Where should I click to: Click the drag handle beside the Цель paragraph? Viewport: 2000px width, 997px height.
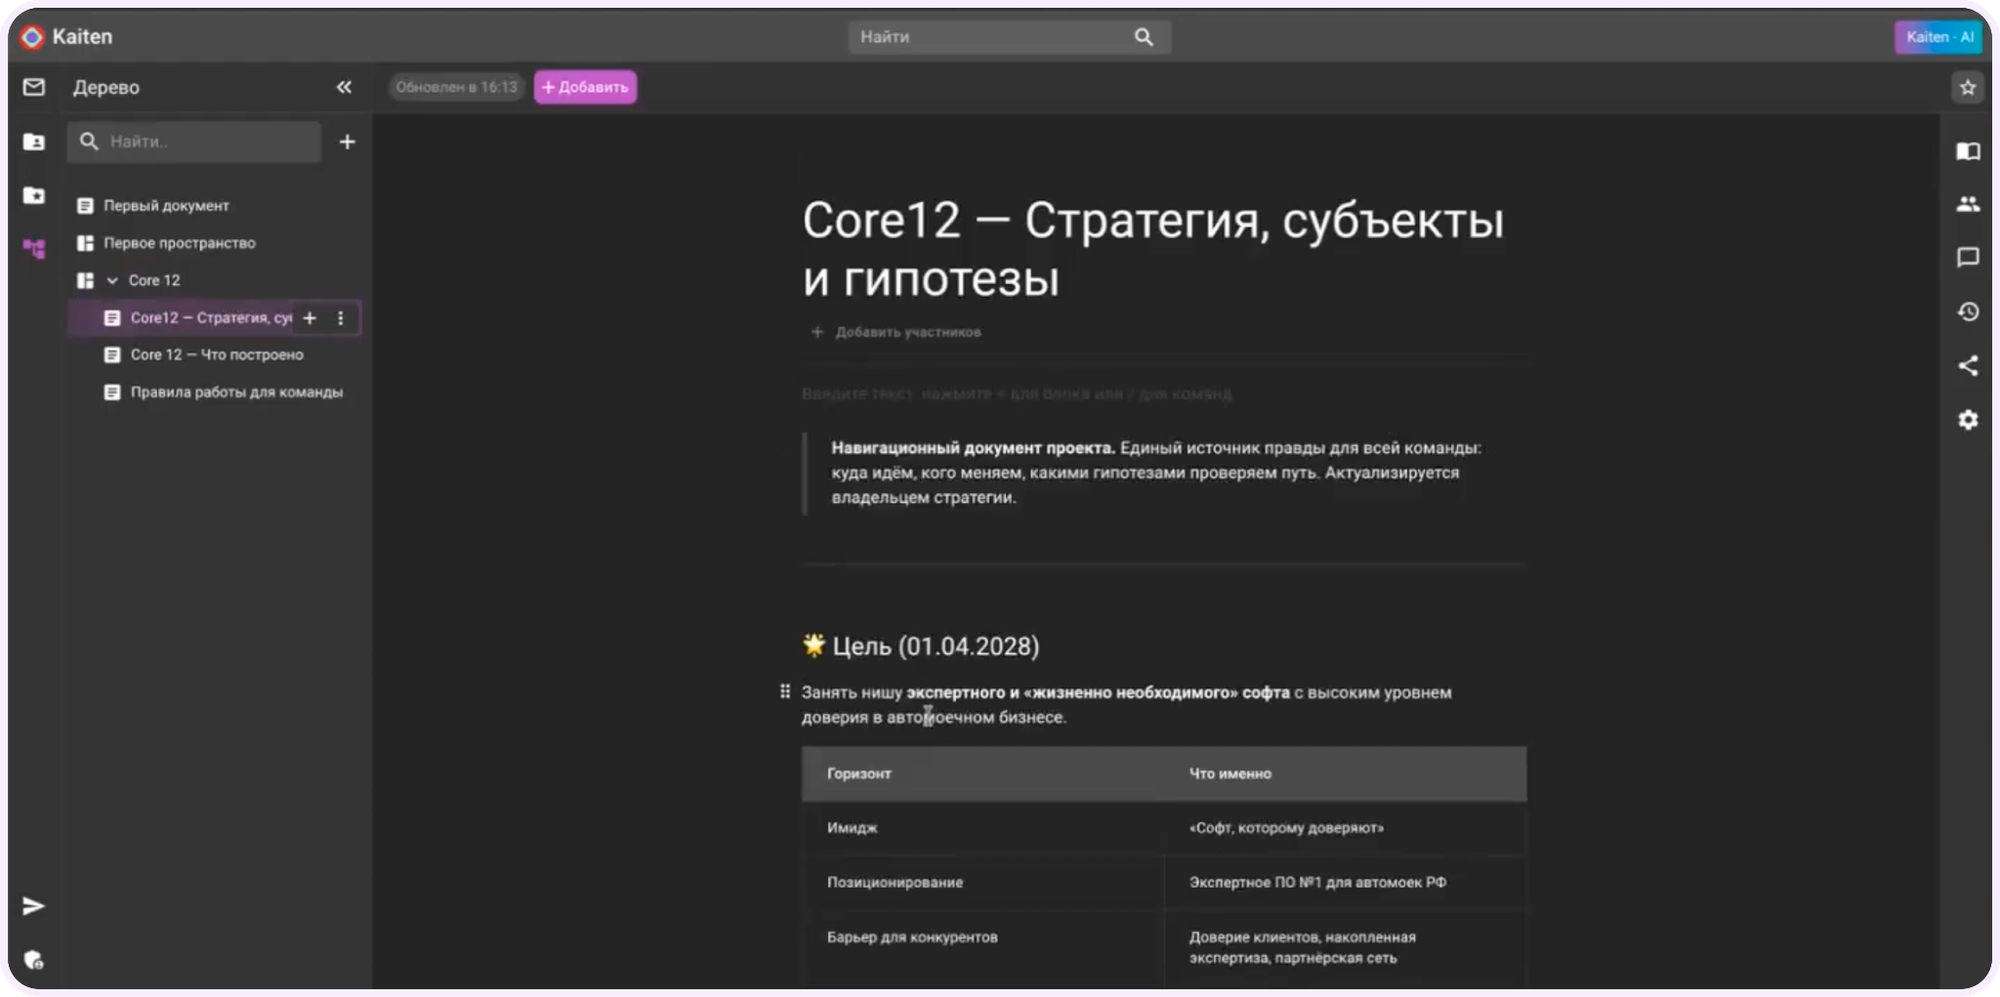click(785, 692)
